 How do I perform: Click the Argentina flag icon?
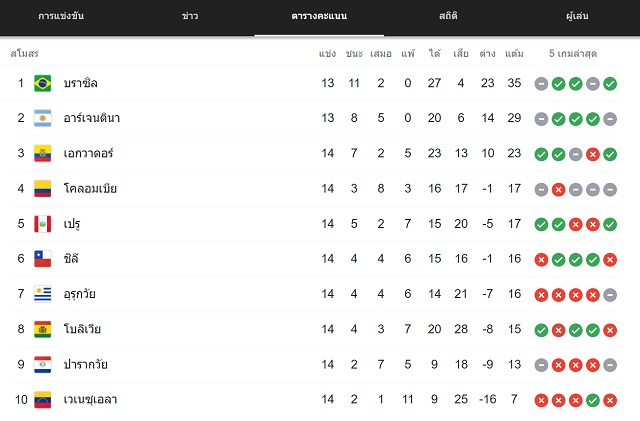click(x=42, y=118)
